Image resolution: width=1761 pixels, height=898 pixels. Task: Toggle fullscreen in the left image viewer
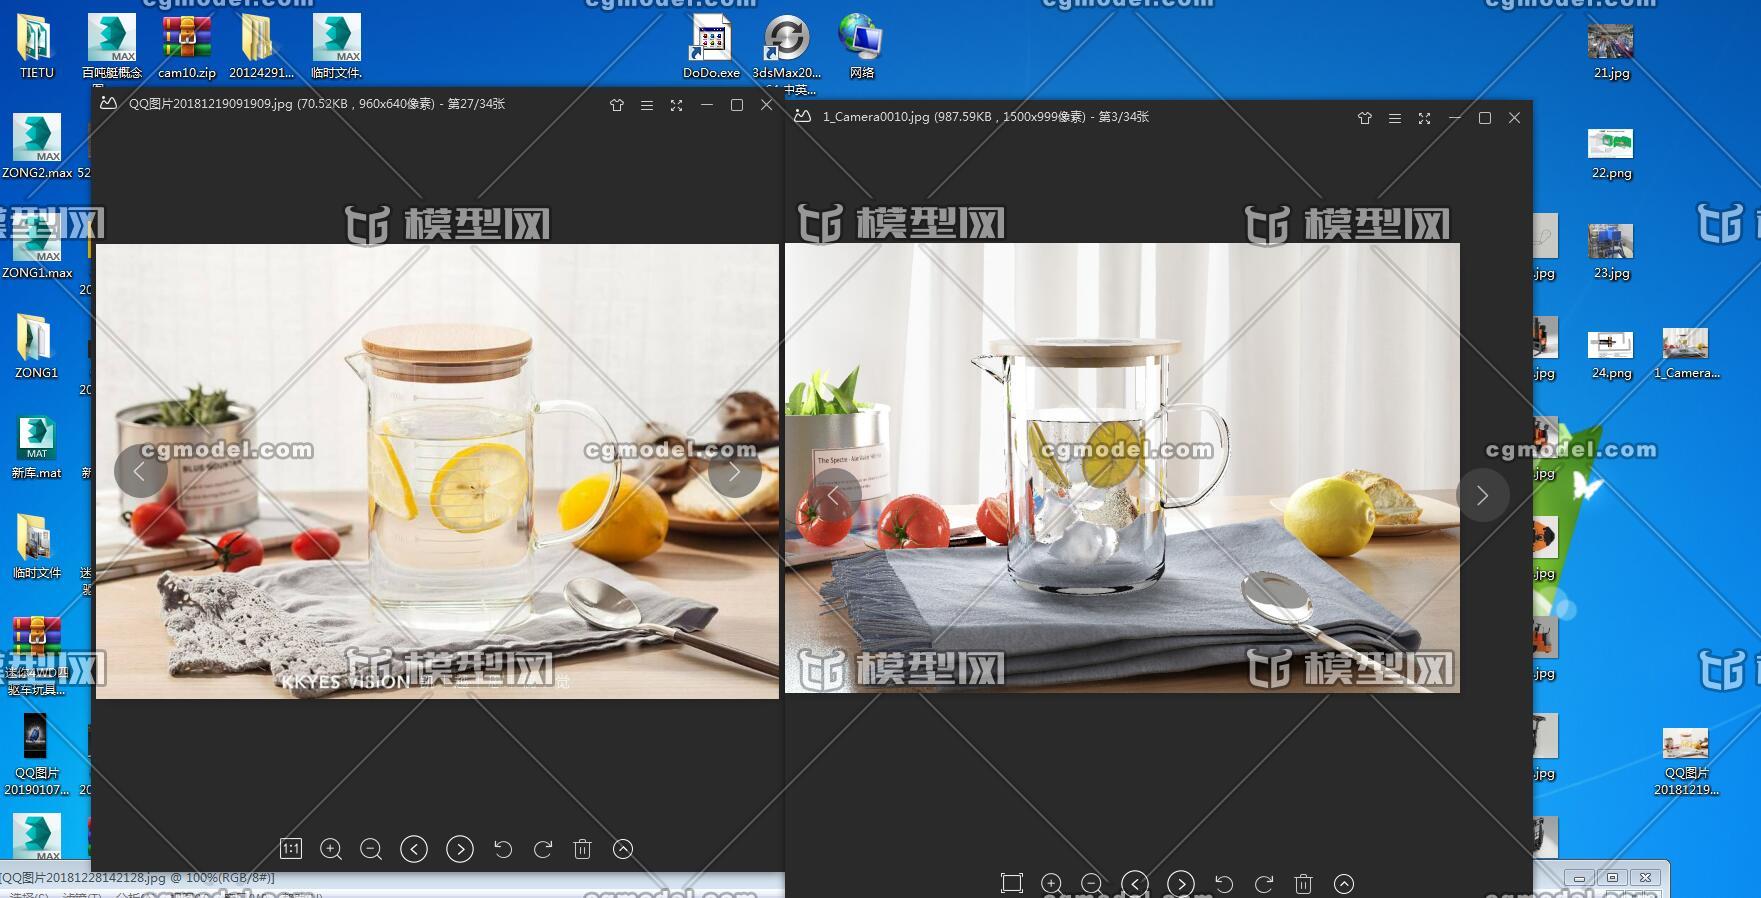pyautogui.click(x=677, y=105)
